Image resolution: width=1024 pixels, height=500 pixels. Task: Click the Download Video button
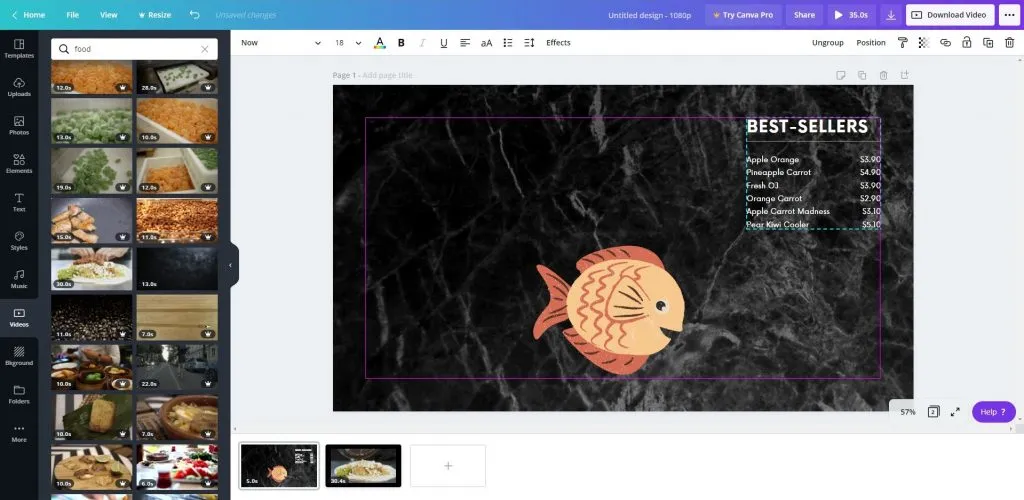(x=950, y=14)
